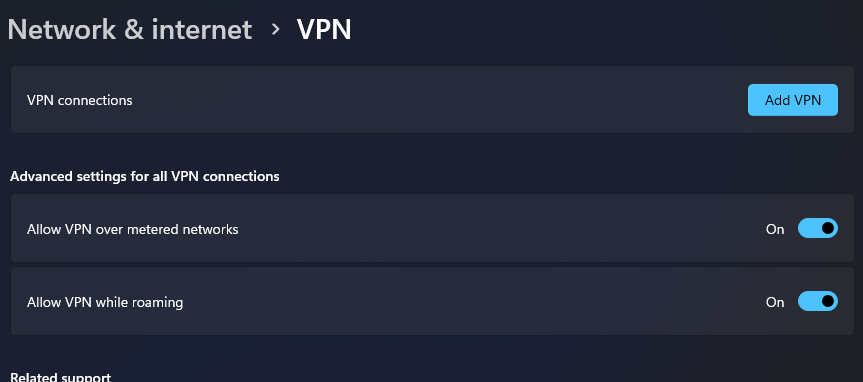Click the breadcrumb chevron arrow before VPN
Image resolution: width=863 pixels, height=382 pixels.
[276, 30]
